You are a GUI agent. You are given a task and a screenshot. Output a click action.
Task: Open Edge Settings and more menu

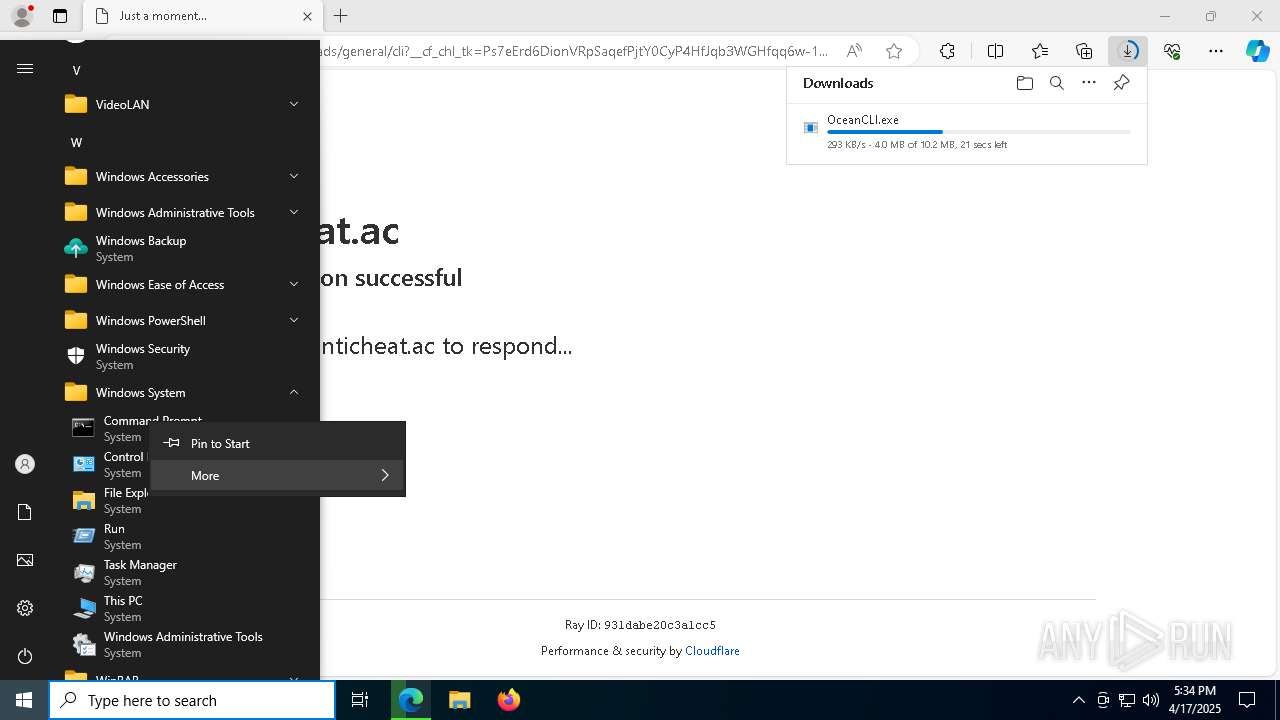coord(1216,51)
